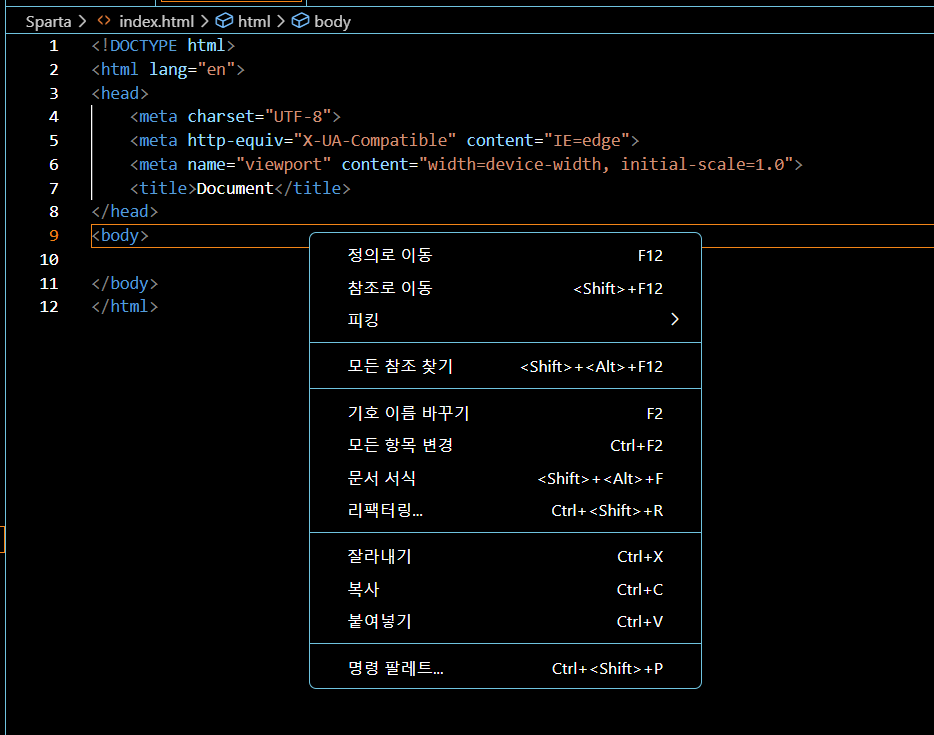Click line number 10 in gutter

[x=49, y=260]
